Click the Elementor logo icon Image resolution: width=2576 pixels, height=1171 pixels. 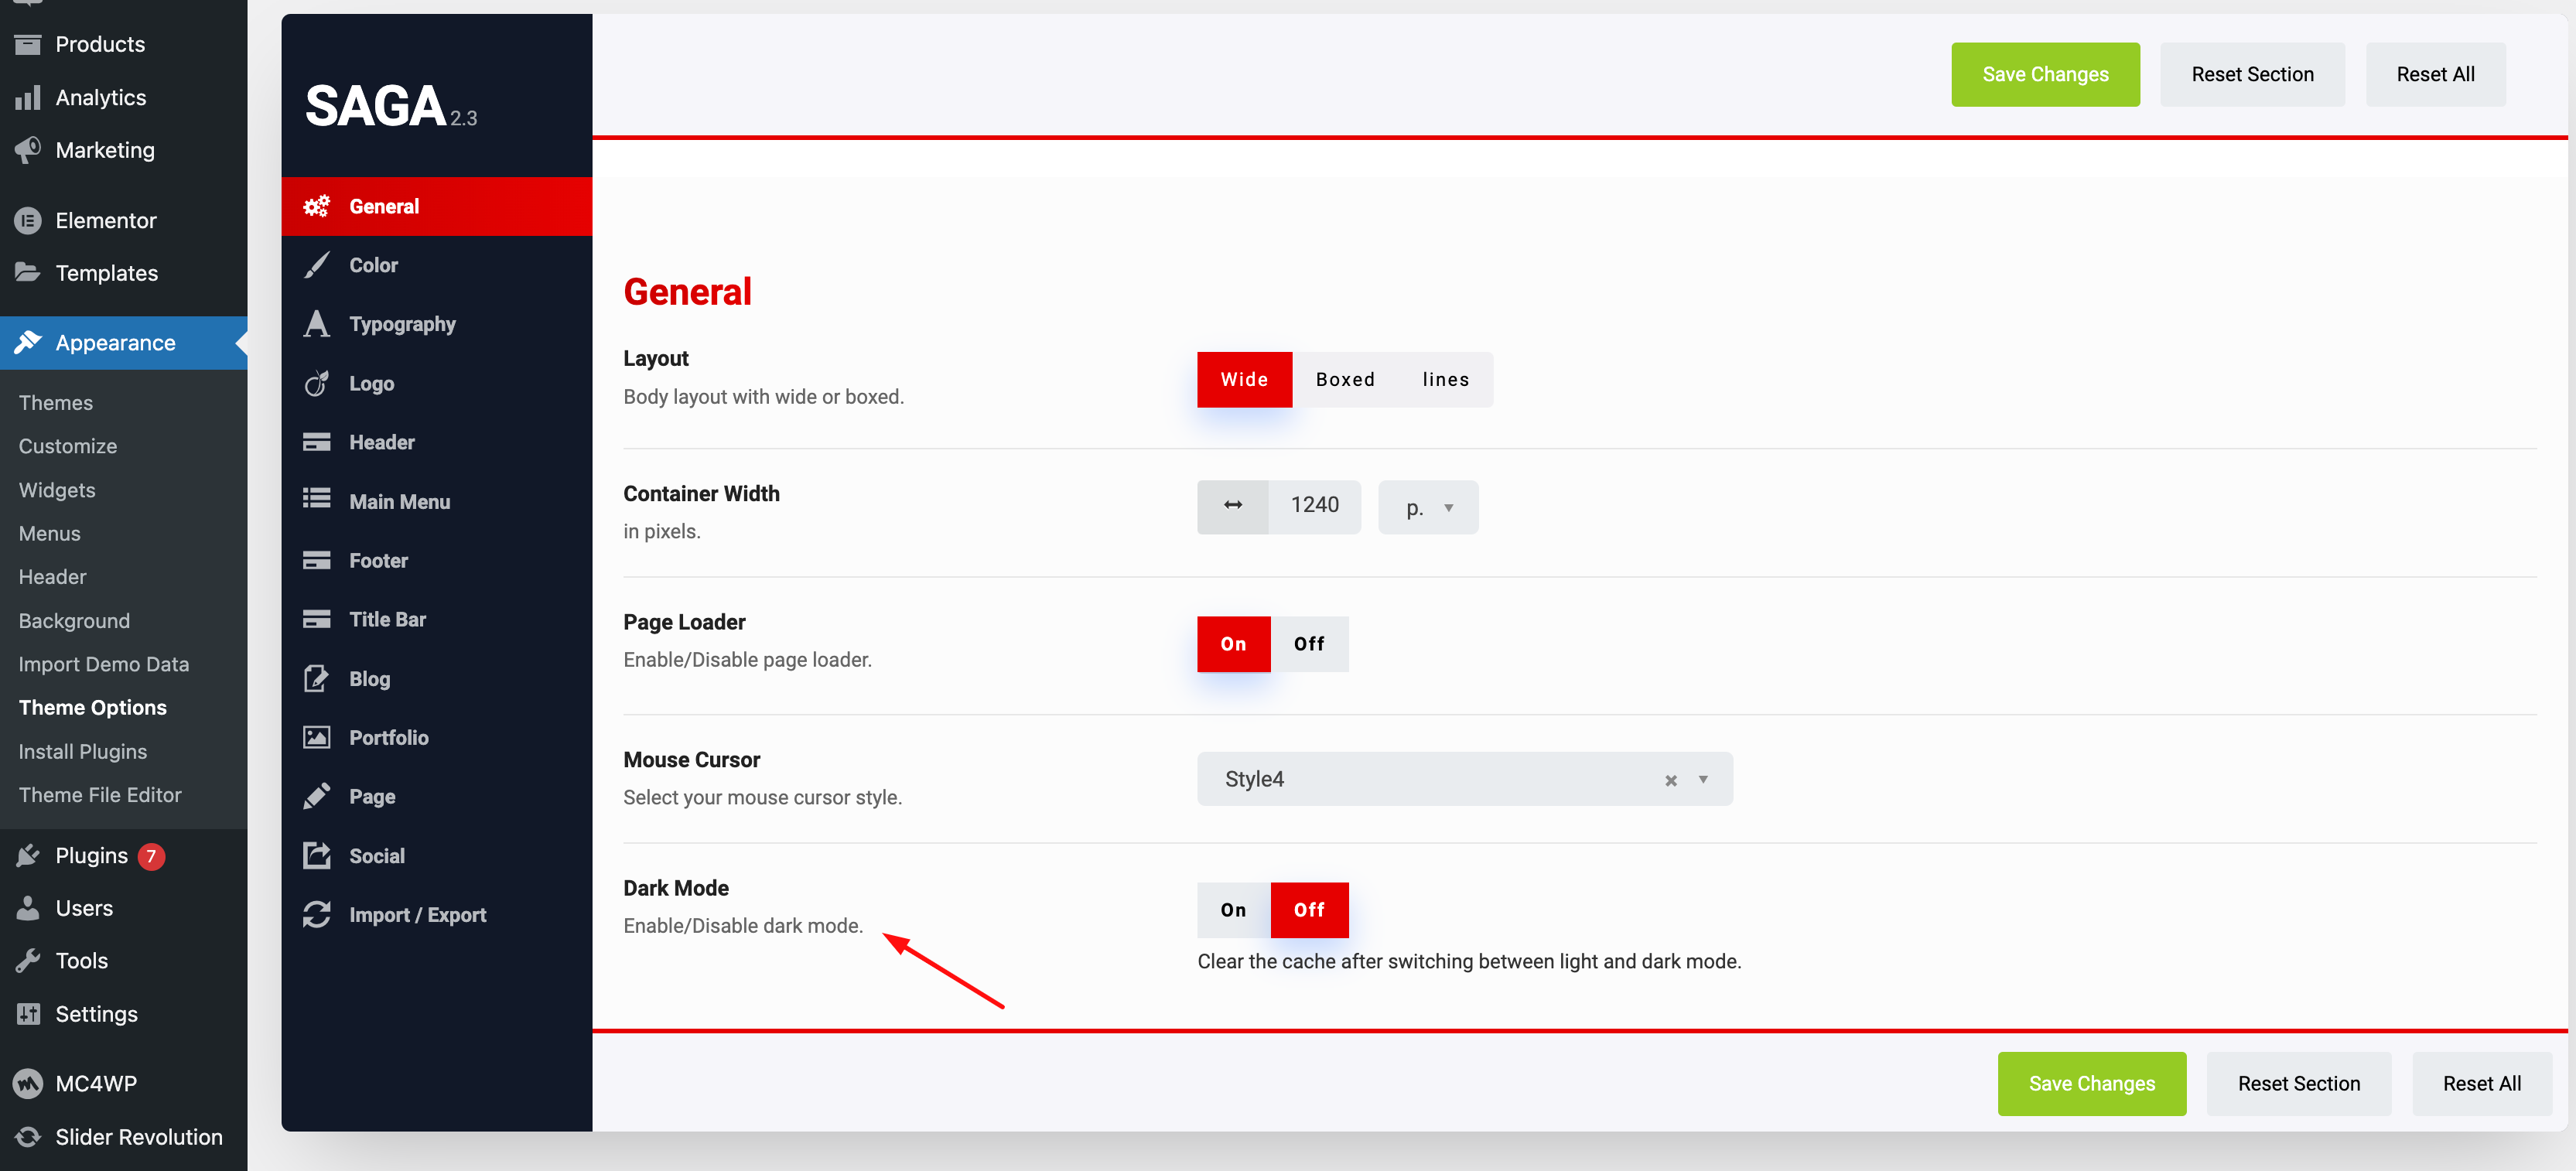28,220
